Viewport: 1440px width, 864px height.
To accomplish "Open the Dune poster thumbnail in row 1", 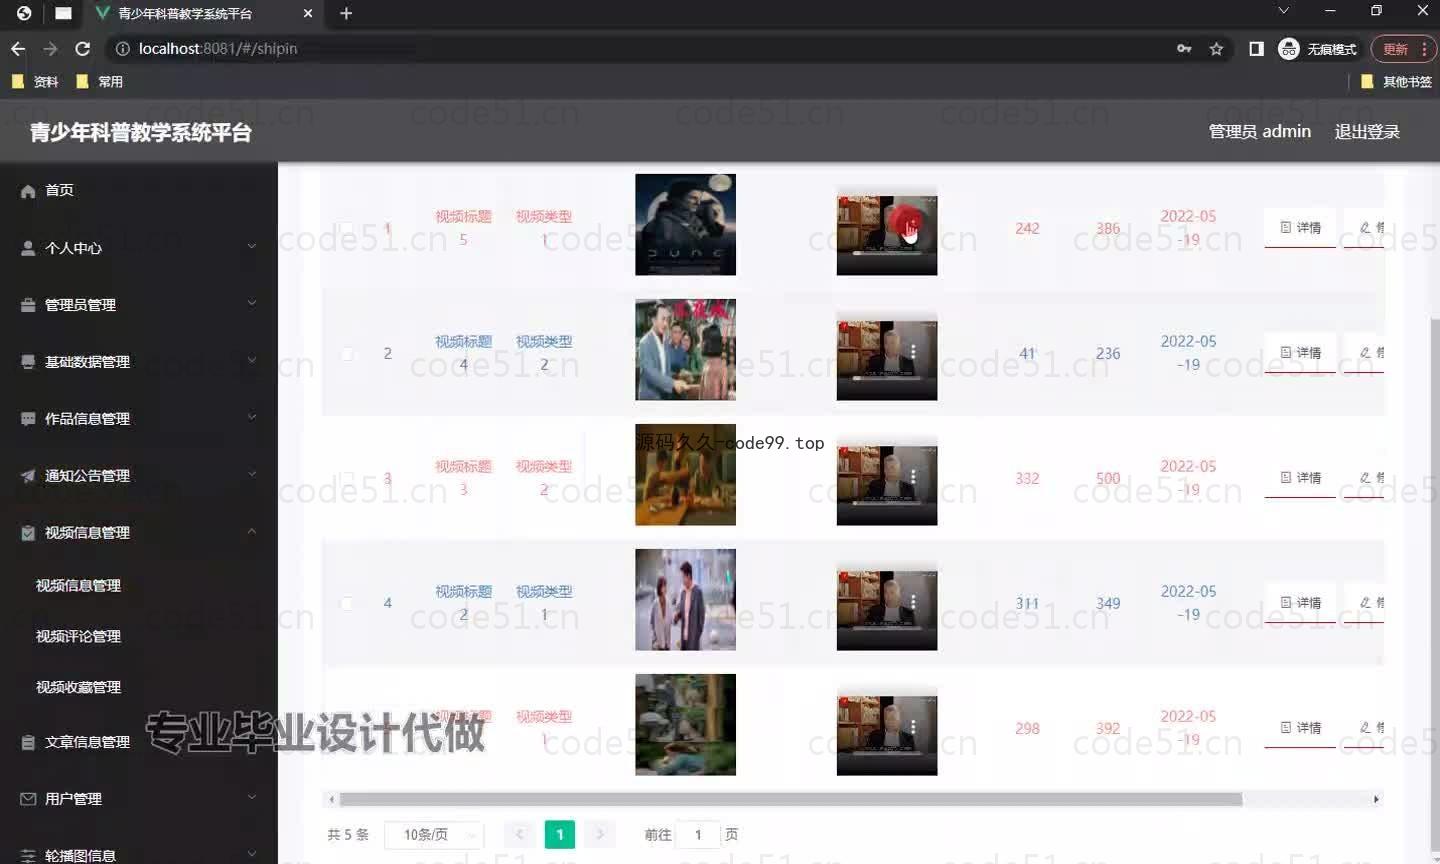I will 685,225.
